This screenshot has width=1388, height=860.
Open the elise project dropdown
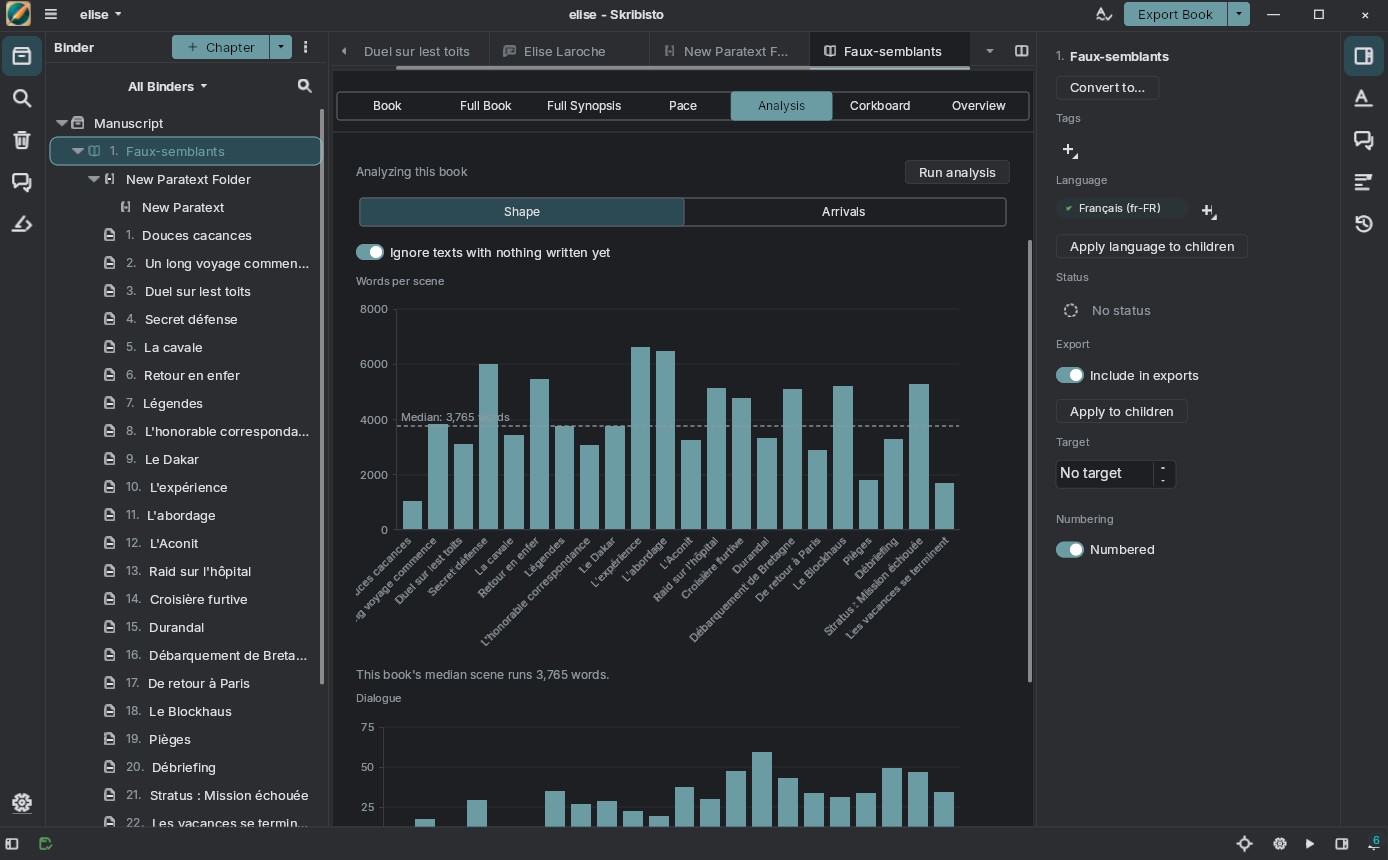pos(100,14)
